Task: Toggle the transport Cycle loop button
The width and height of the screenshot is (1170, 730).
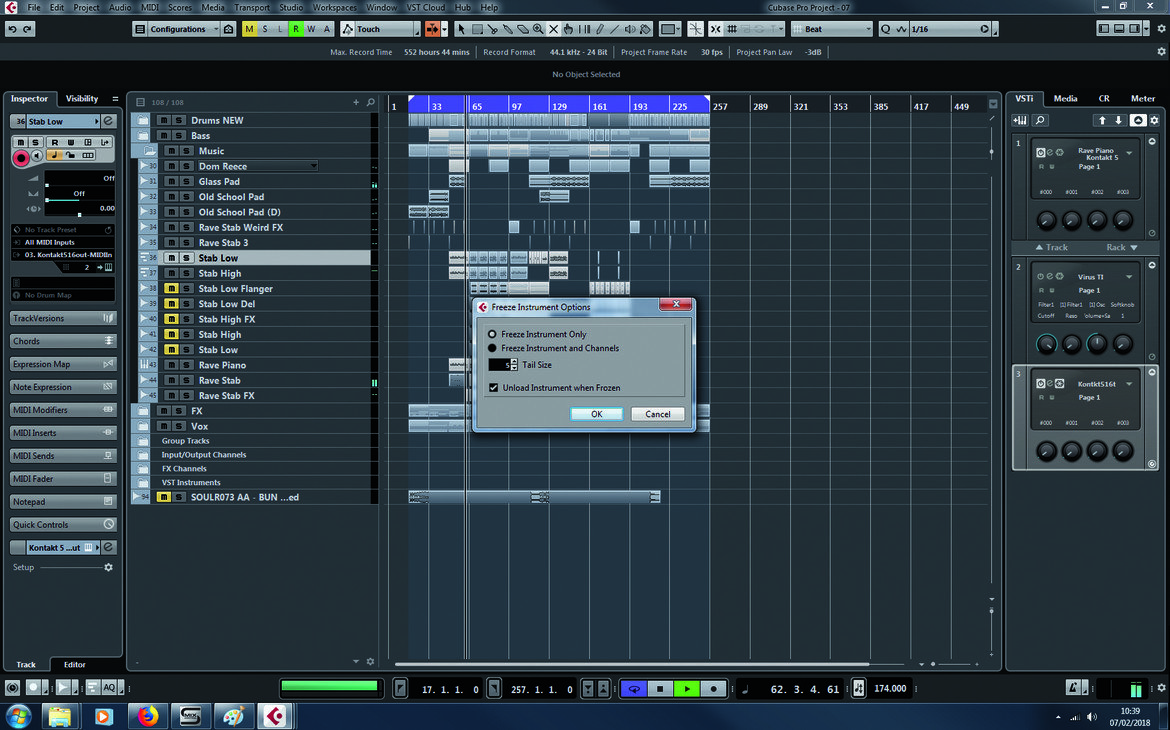Action: [634, 689]
